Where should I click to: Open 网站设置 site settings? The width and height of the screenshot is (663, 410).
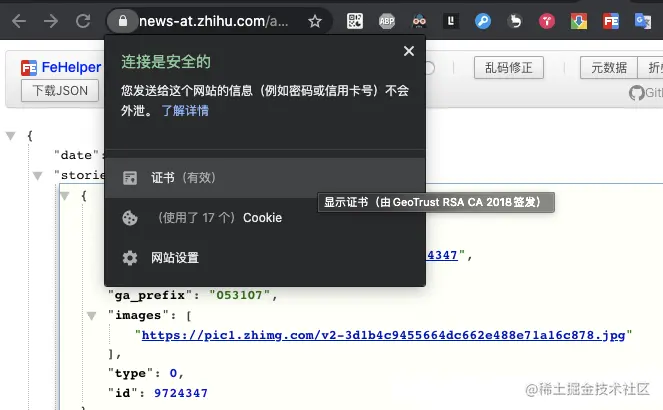click(x=265, y=257)
